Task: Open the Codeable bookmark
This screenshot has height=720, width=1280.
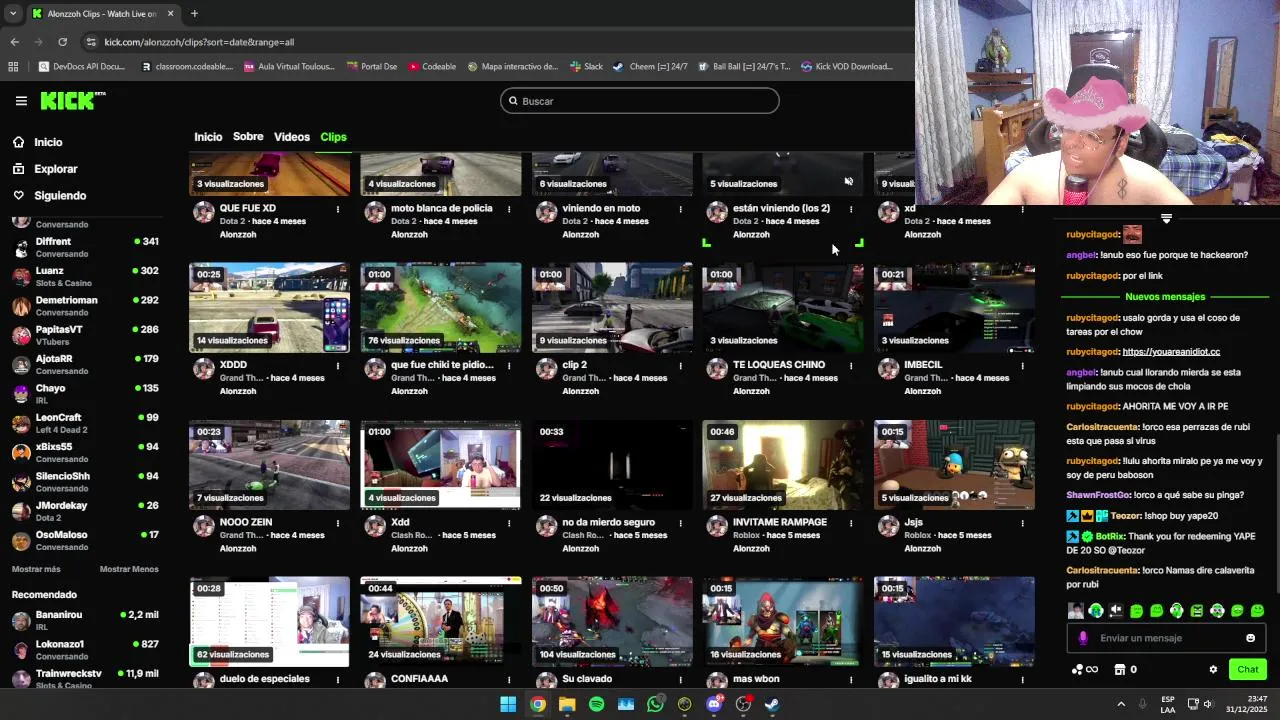Action: pyautogui.click(x=431, y=67)
